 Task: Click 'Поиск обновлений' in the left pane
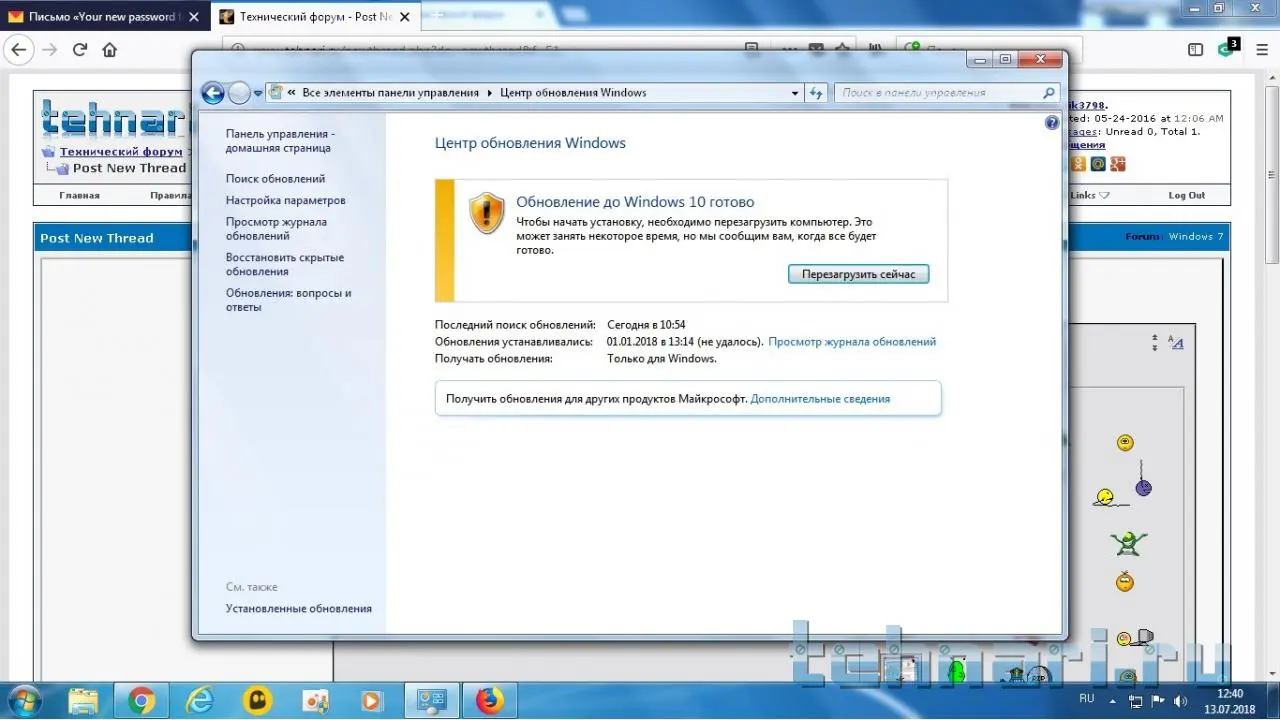tap(275, 179)
